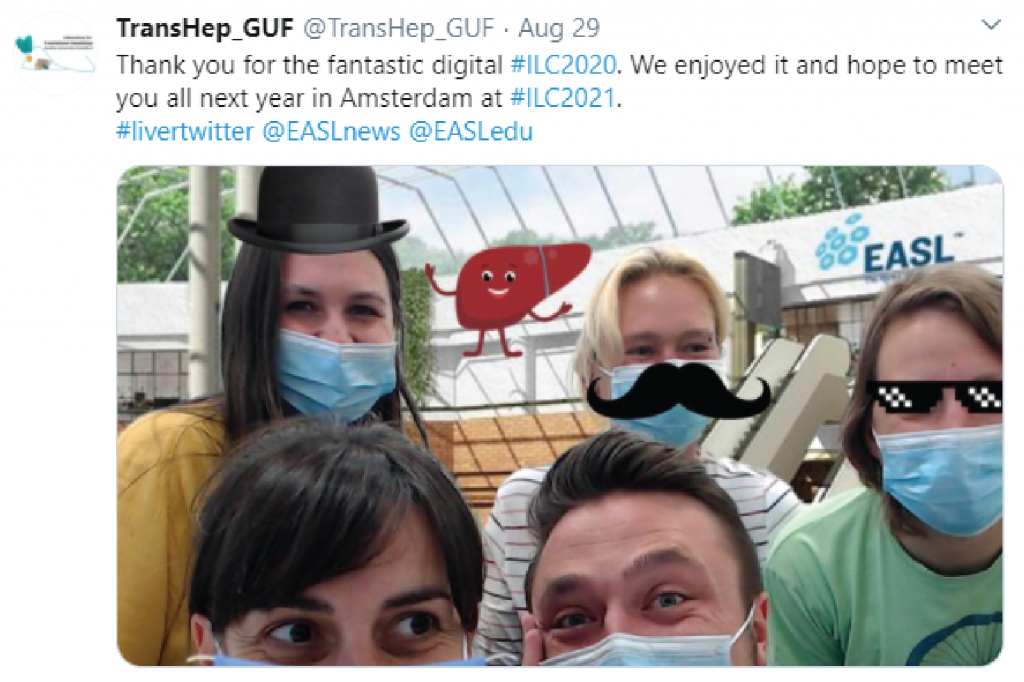Open the TransHep_GUF profile avatar
Screen dimensions: 1024x682
(56, 54)
